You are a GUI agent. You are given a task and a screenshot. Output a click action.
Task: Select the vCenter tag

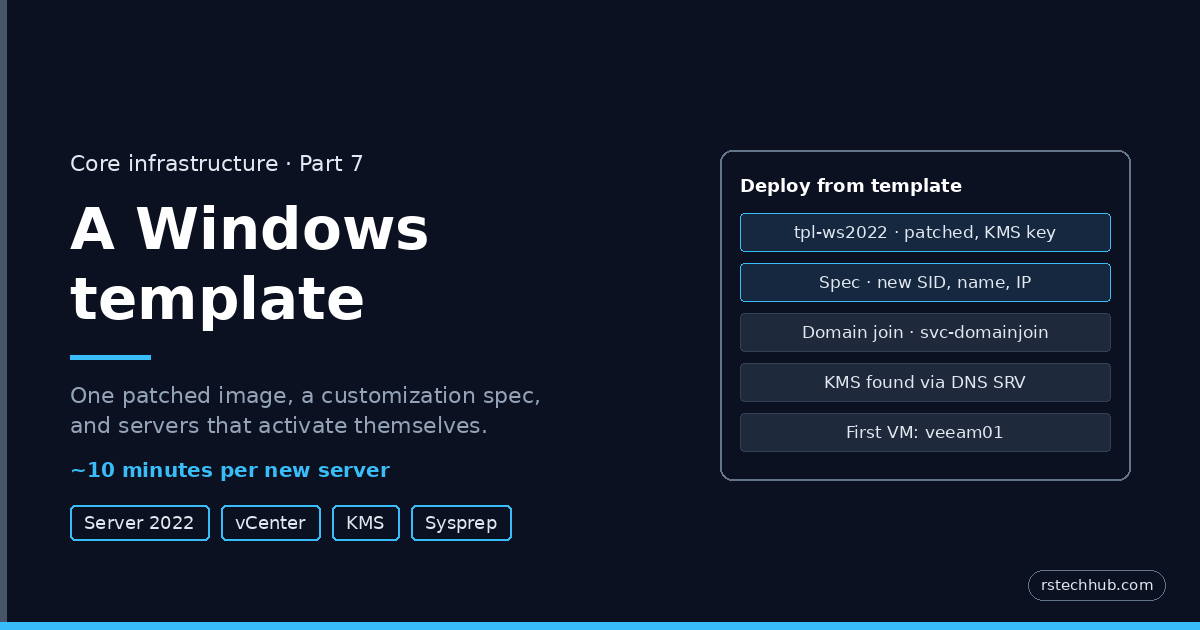point(270,523)
